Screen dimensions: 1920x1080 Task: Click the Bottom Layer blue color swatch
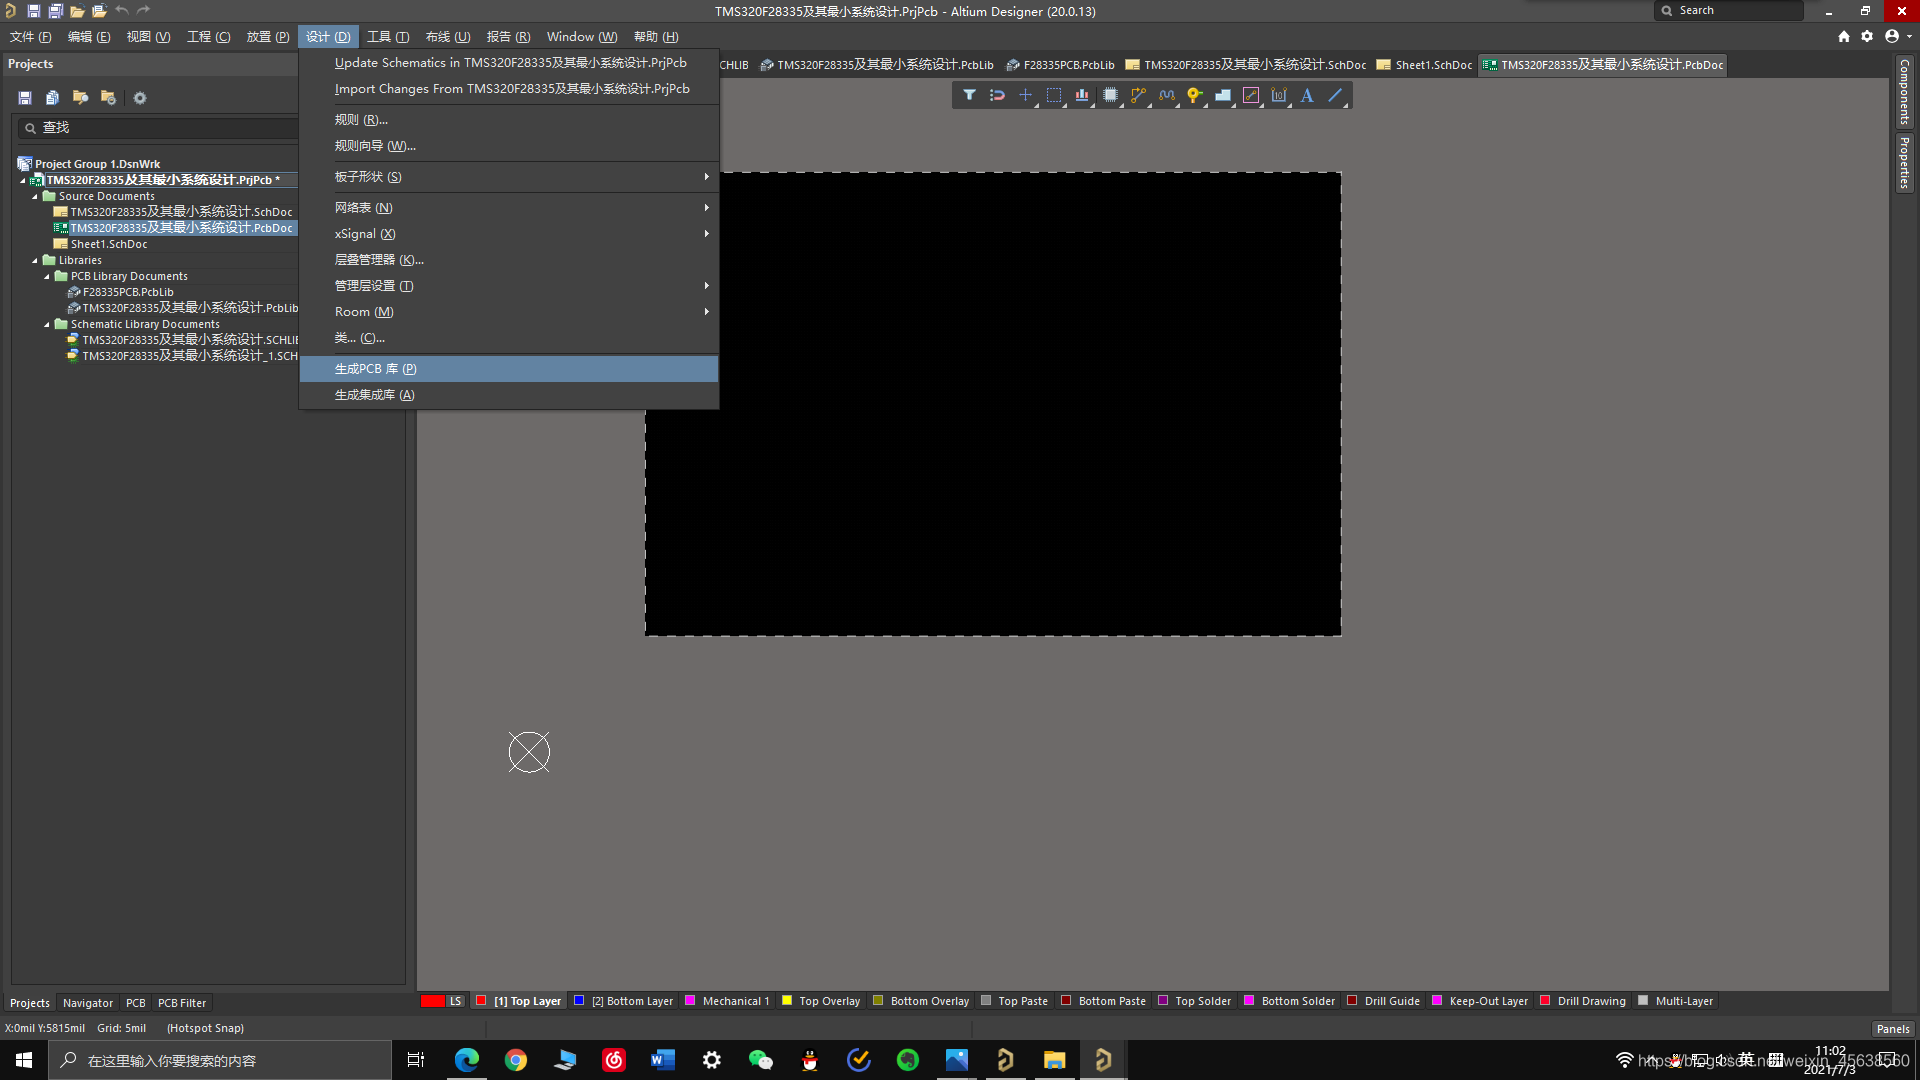(579, 1001)
